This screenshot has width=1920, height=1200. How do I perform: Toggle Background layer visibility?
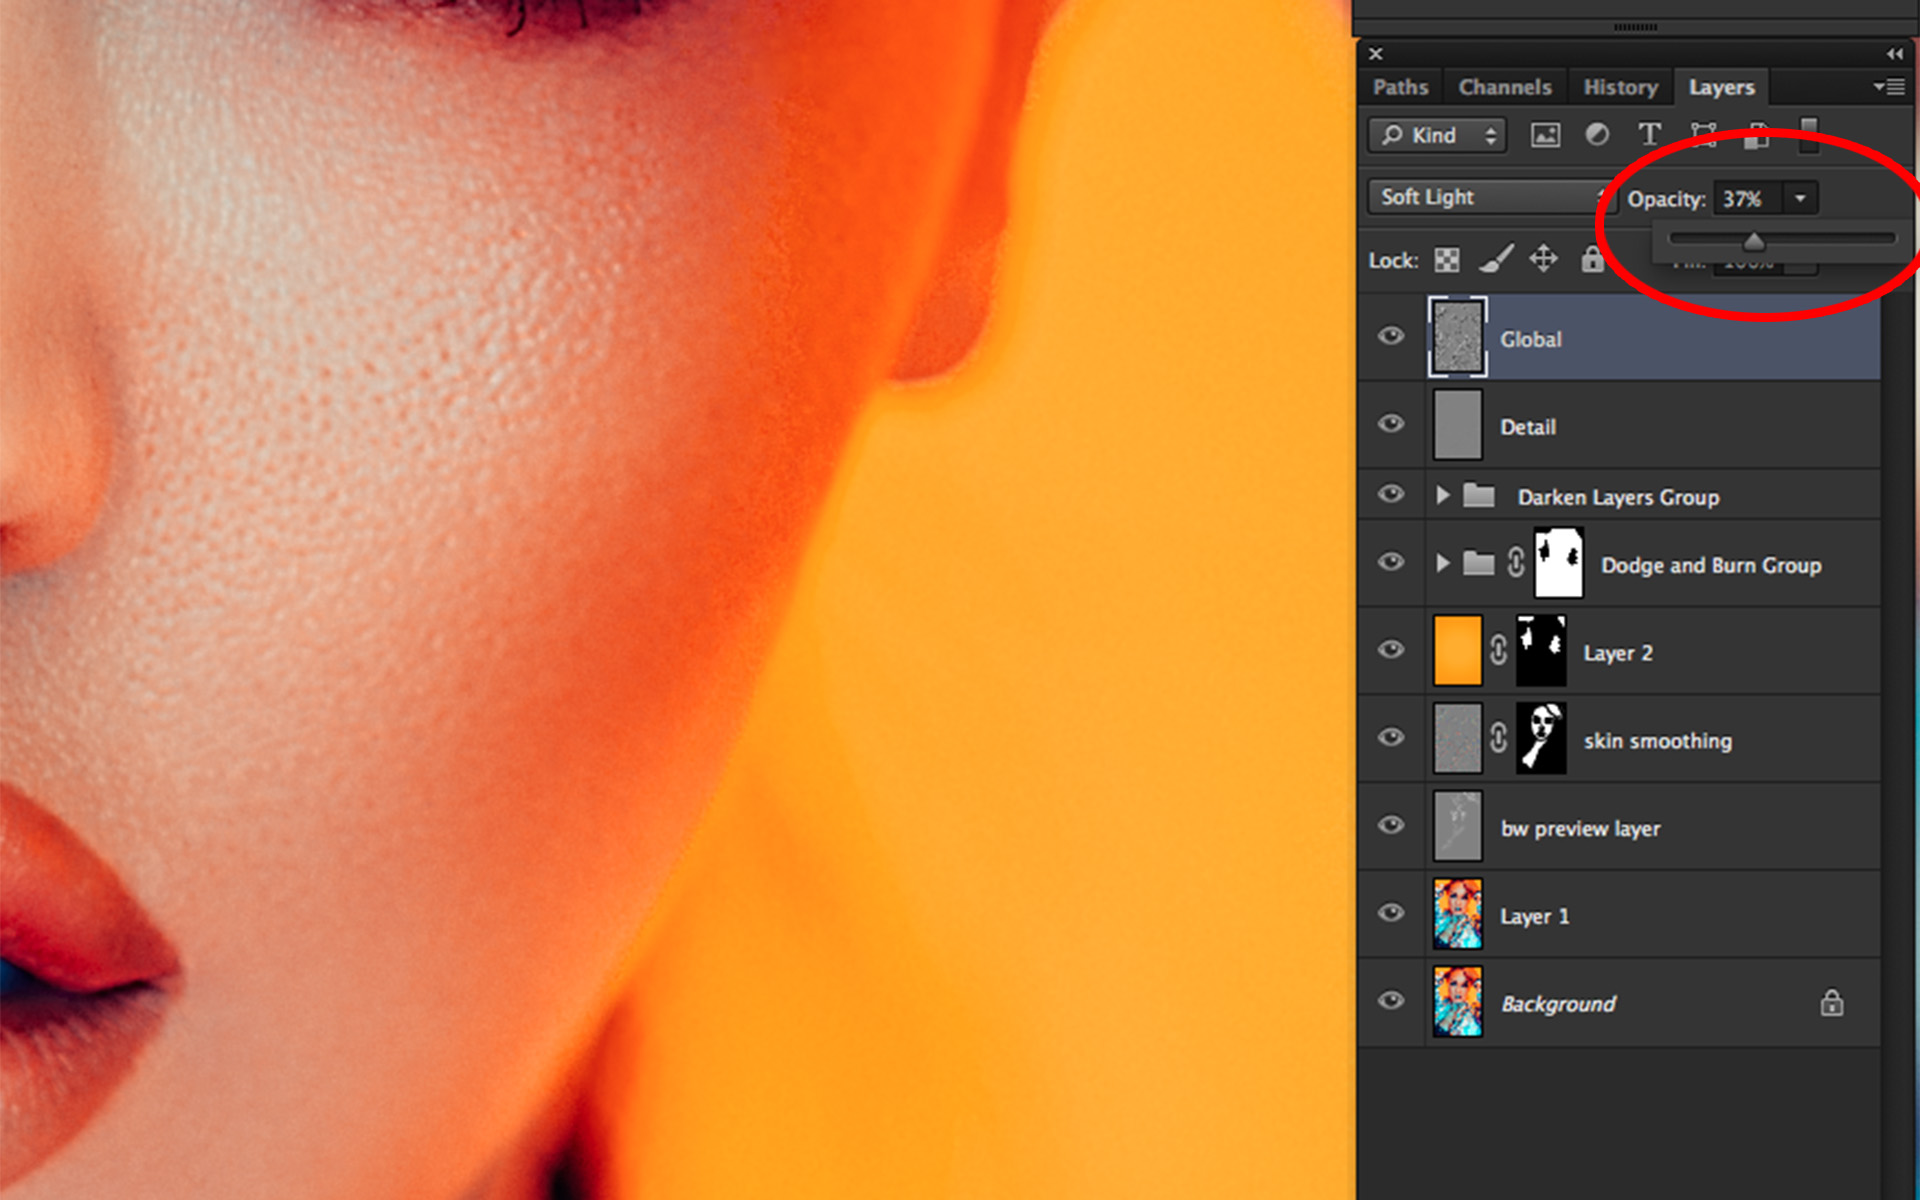click(x=1391, y=1001)
